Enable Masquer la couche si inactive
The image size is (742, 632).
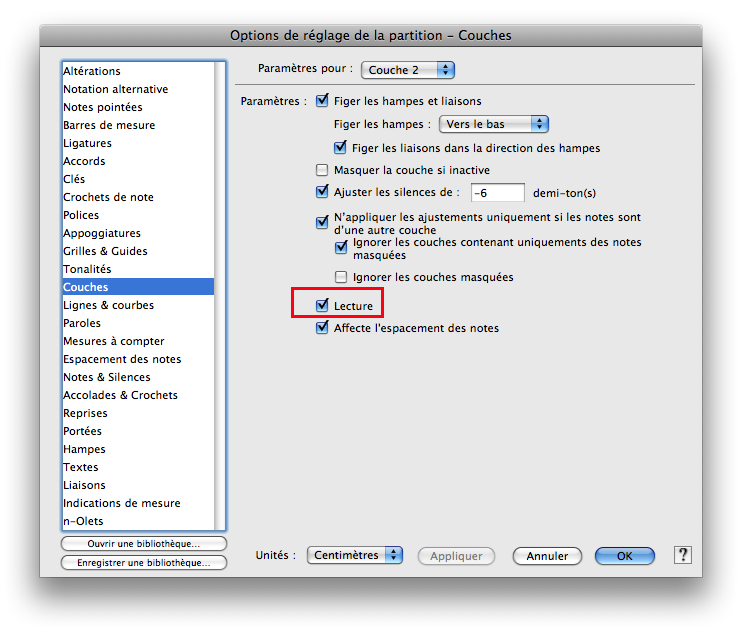322,171
